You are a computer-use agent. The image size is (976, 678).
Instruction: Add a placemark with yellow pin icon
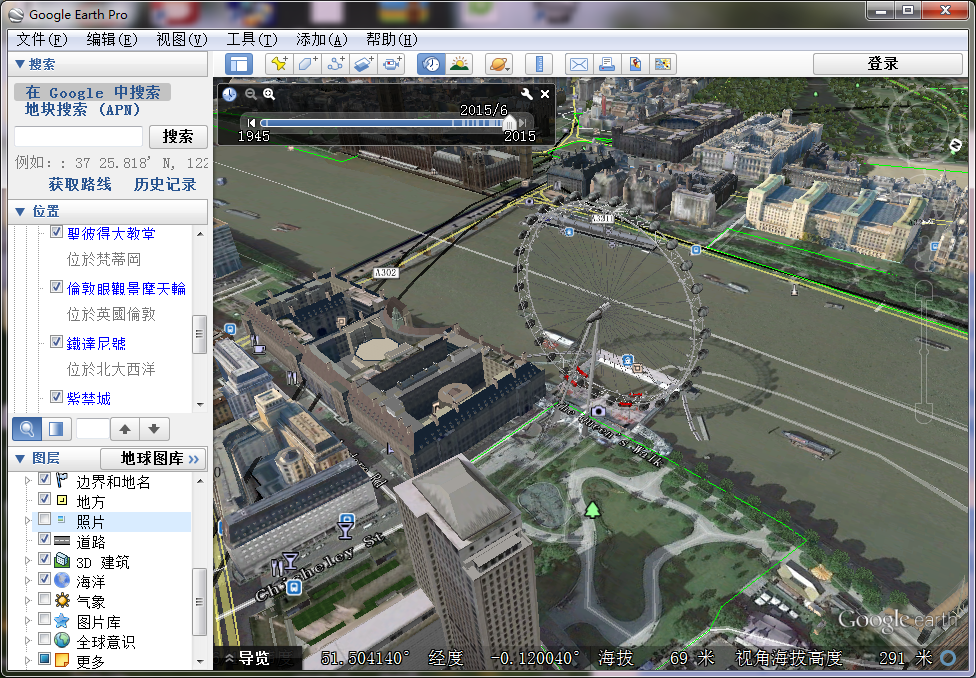point(279,64)
